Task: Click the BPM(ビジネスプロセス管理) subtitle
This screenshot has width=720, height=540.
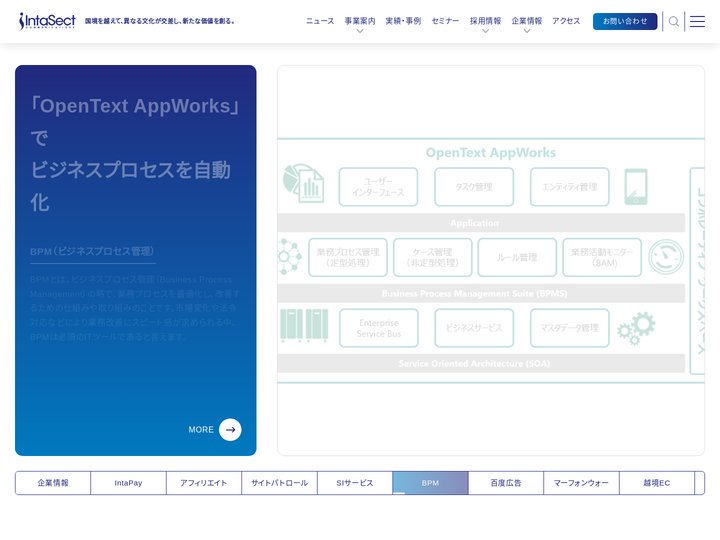Action: [x=92, y=251]
